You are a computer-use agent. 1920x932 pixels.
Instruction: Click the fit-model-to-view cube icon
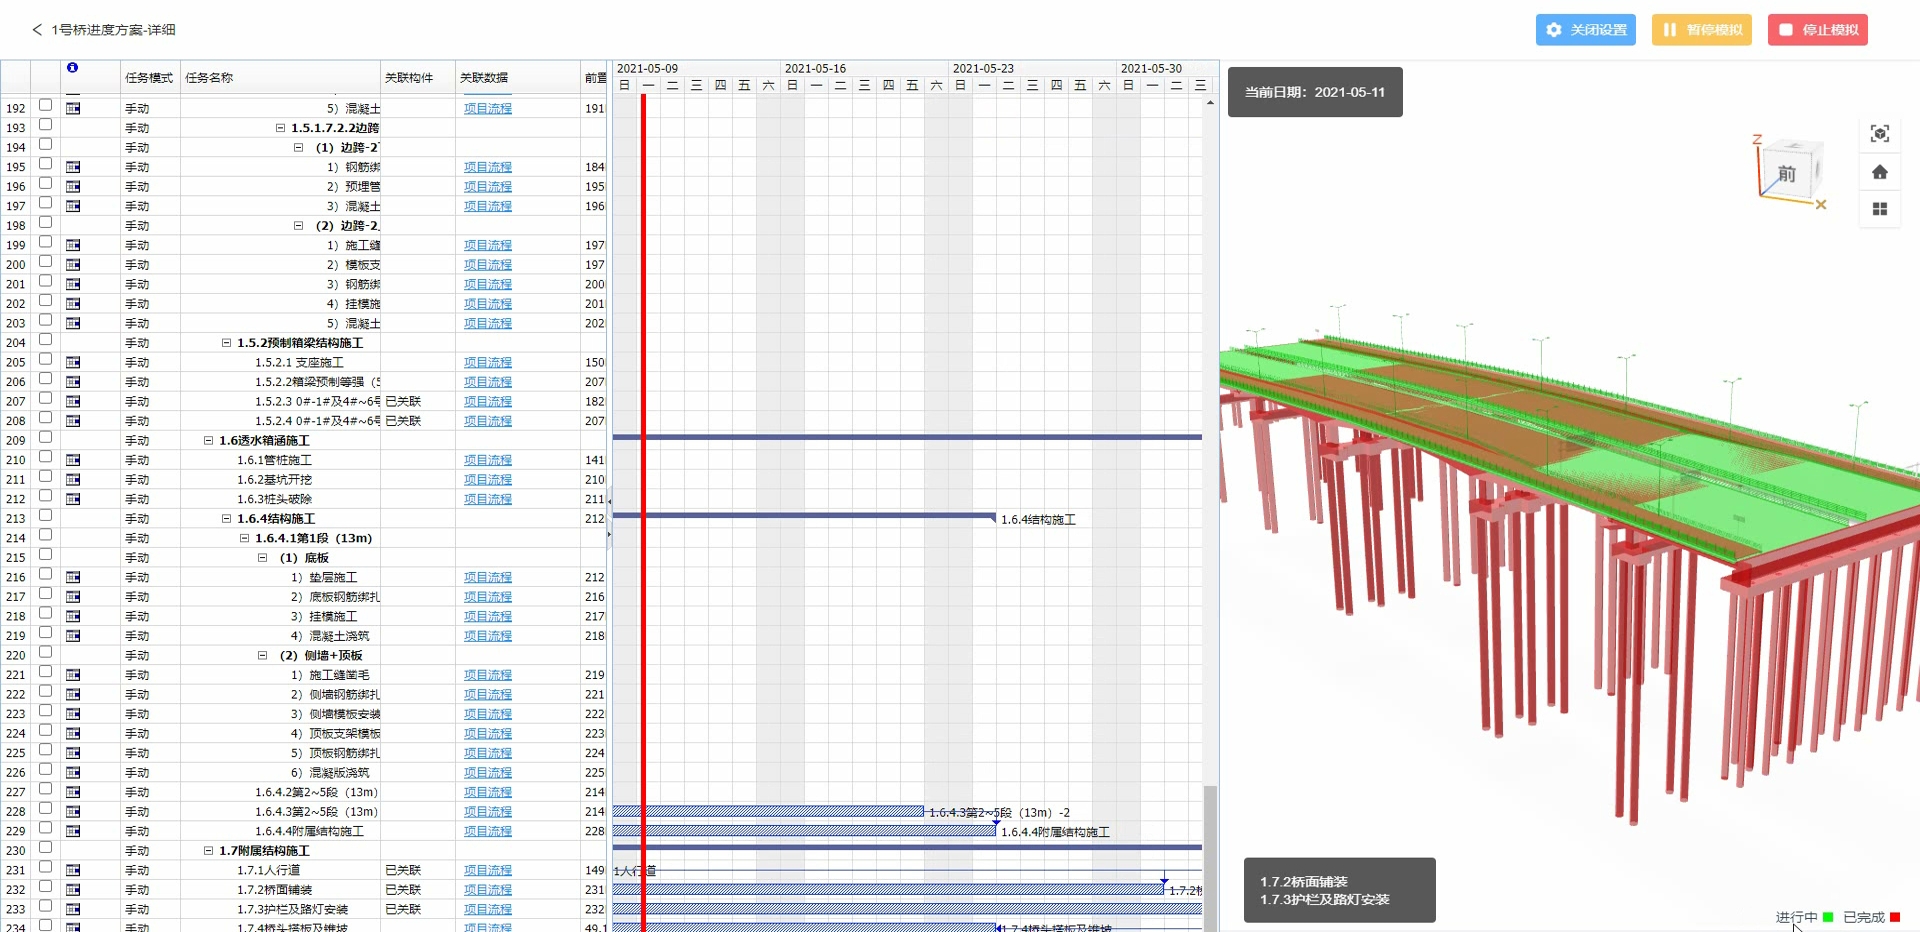click(1879, 134)
